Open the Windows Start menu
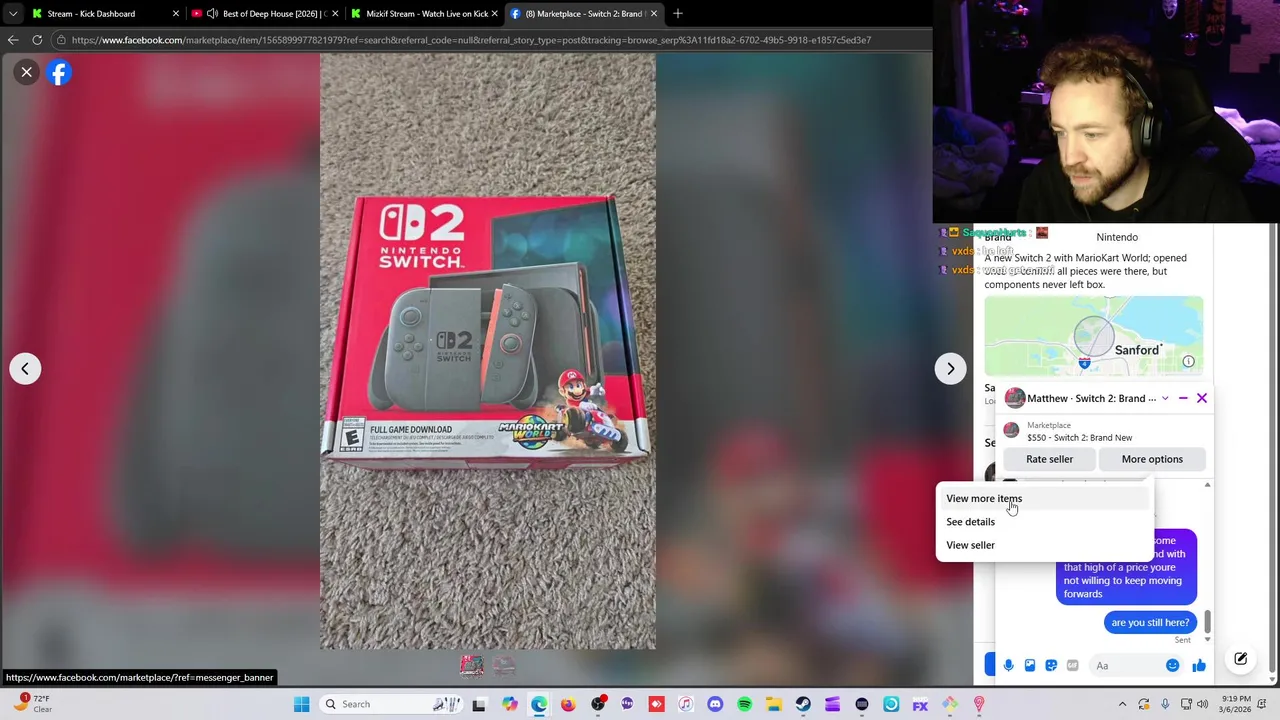The image size is (1280, 720). tap(301, 704)
